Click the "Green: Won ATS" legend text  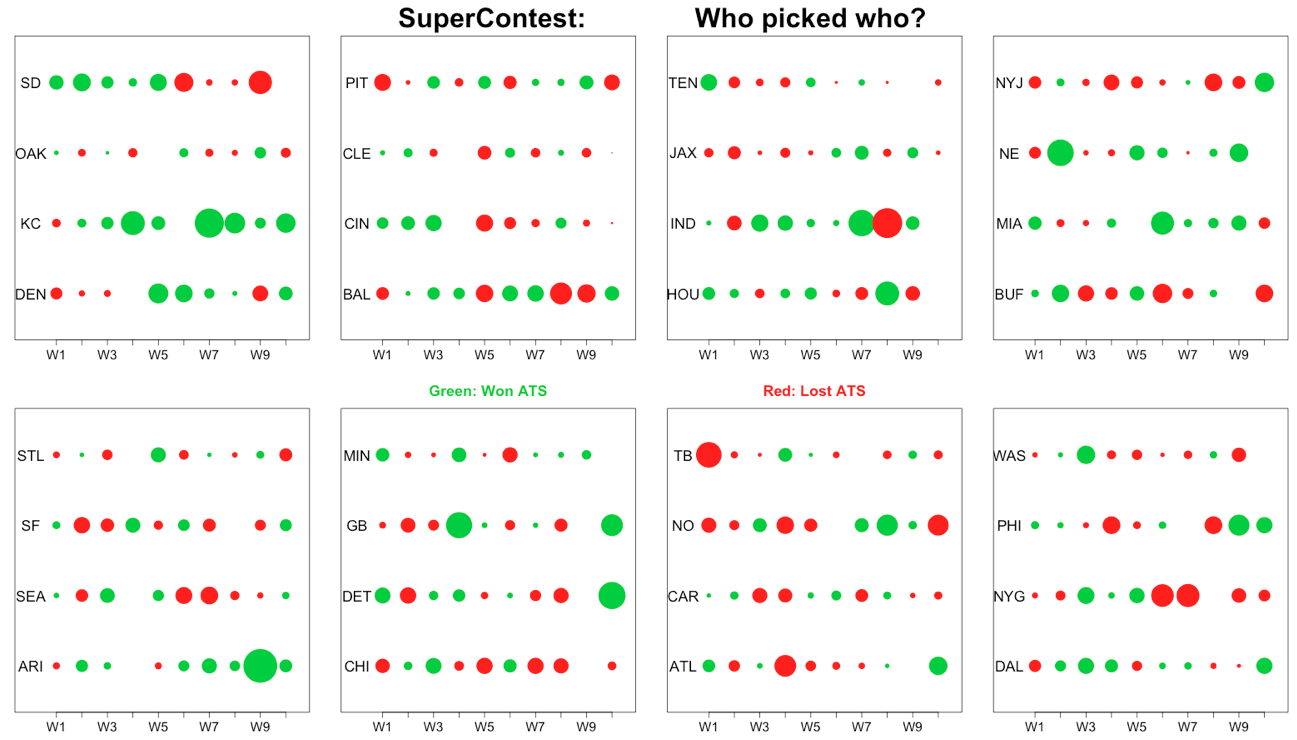[x=488, y=391]
